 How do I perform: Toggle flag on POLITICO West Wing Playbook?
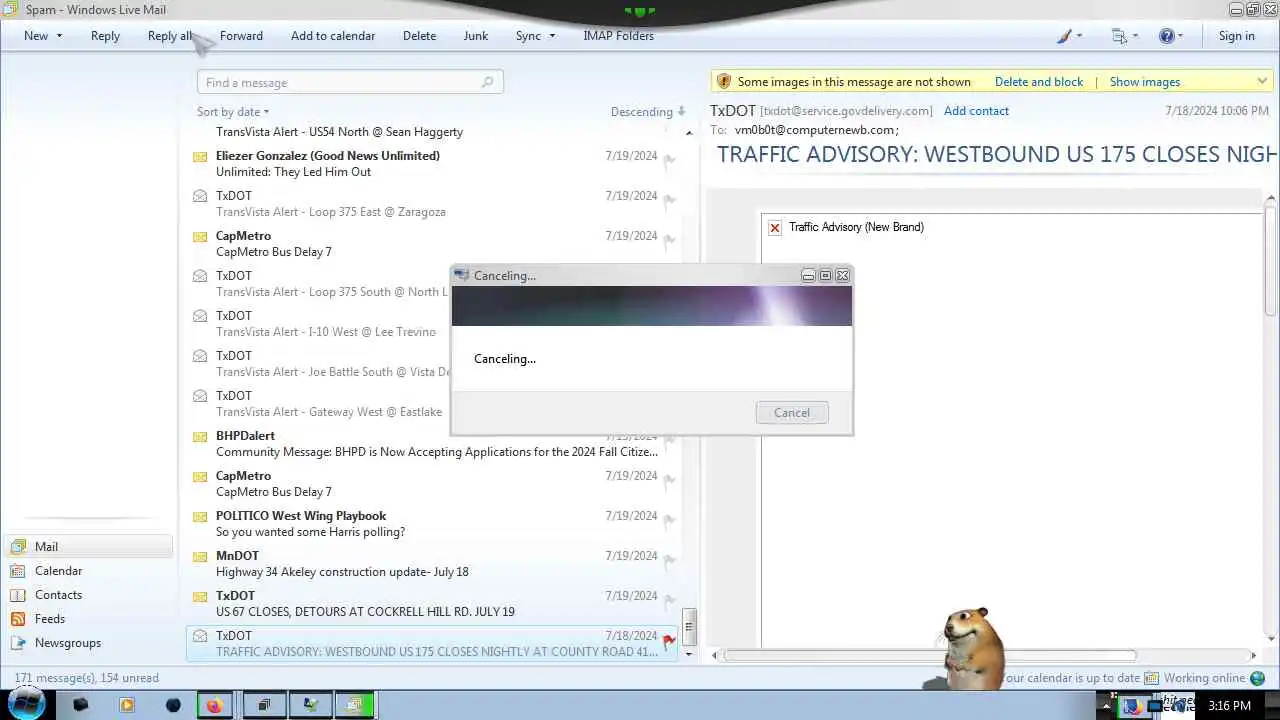(669, 520)
